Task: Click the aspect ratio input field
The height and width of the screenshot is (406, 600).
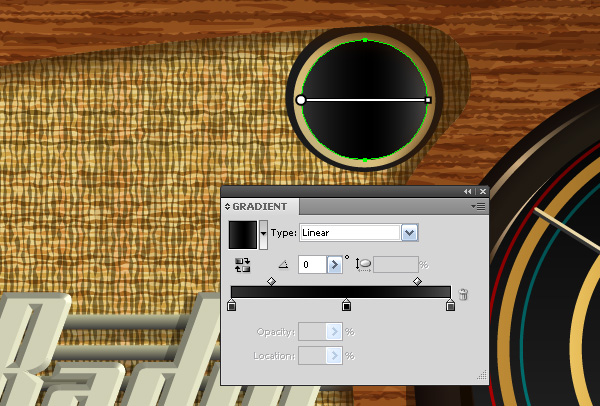Action: point(396,265)
